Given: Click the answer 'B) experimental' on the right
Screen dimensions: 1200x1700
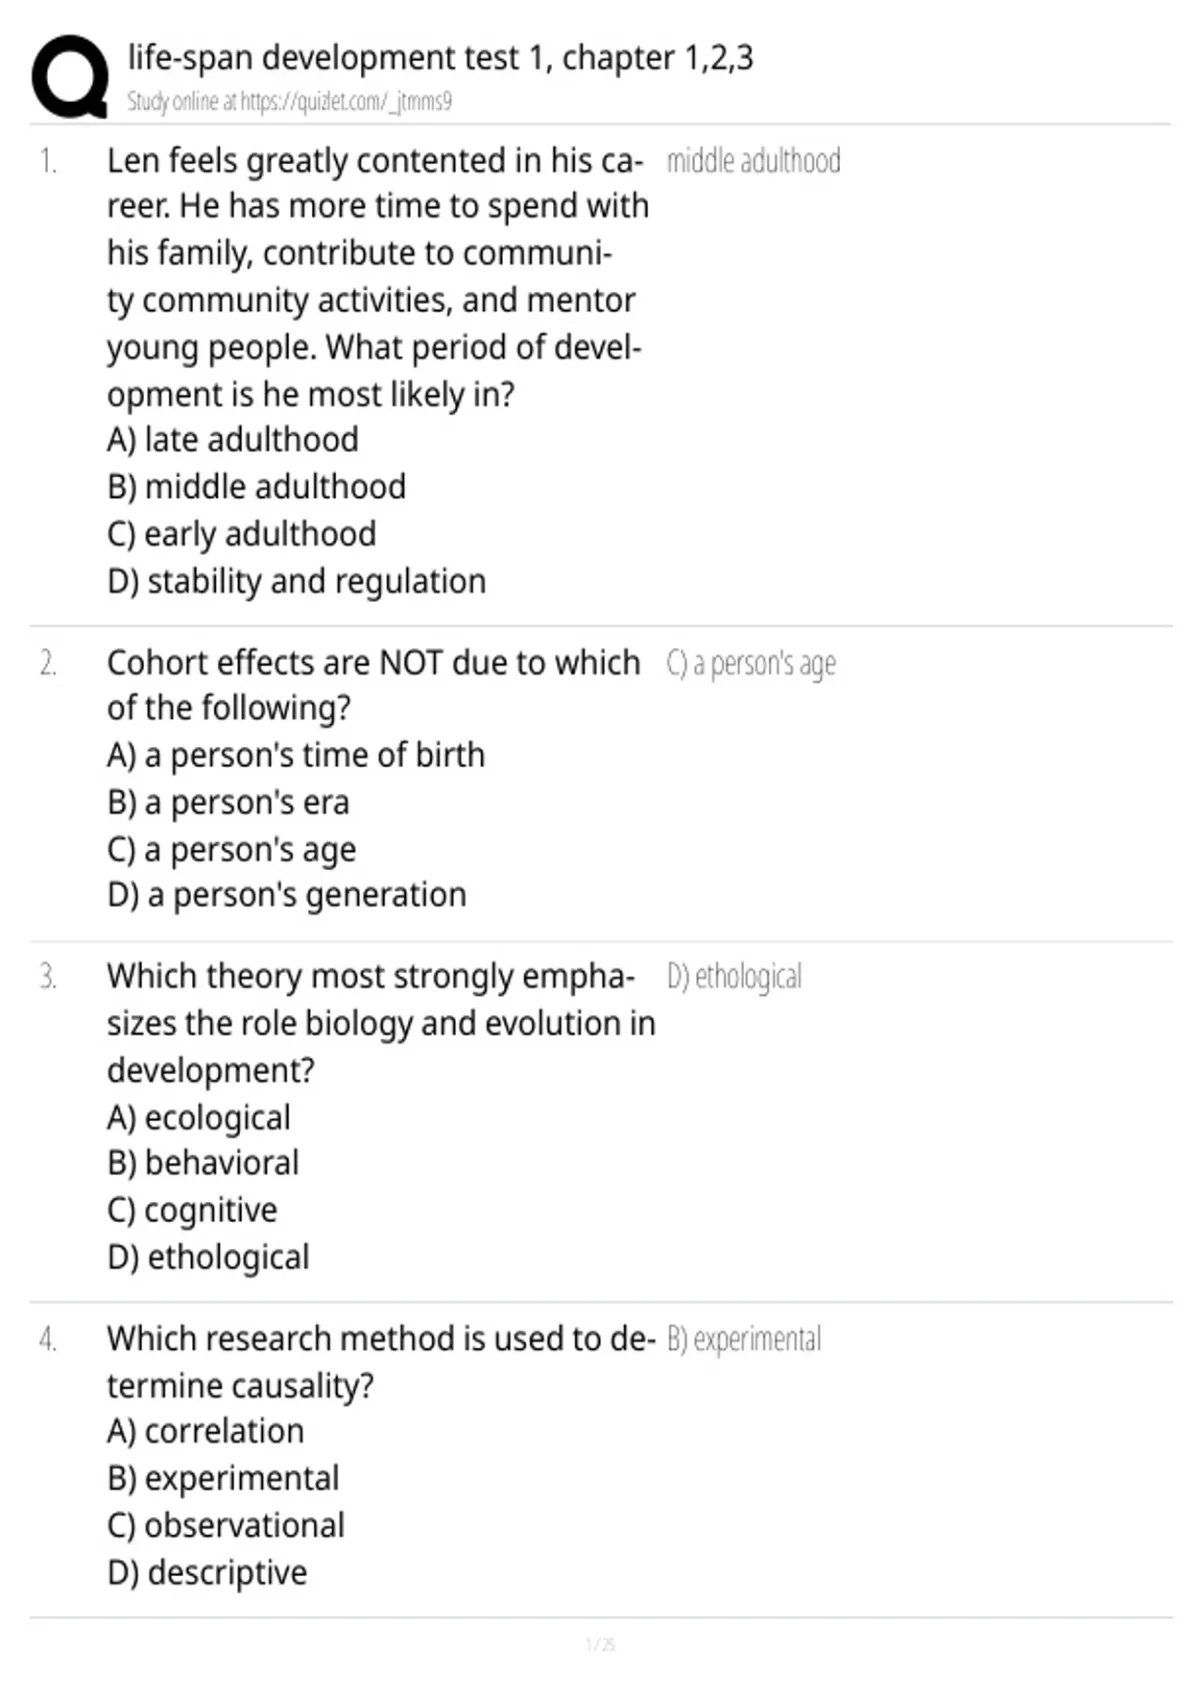Looking at the screenshot, I should point(744,1340).
